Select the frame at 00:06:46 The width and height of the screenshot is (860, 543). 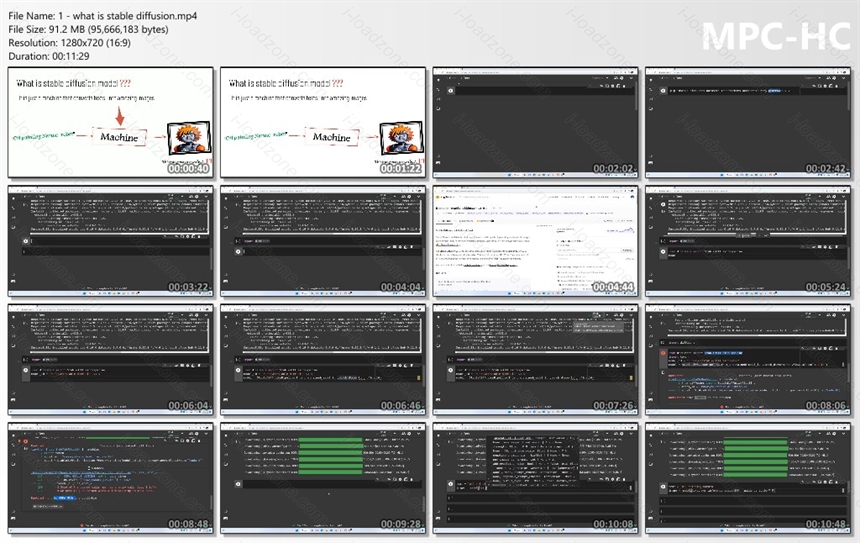coord(323,359)
